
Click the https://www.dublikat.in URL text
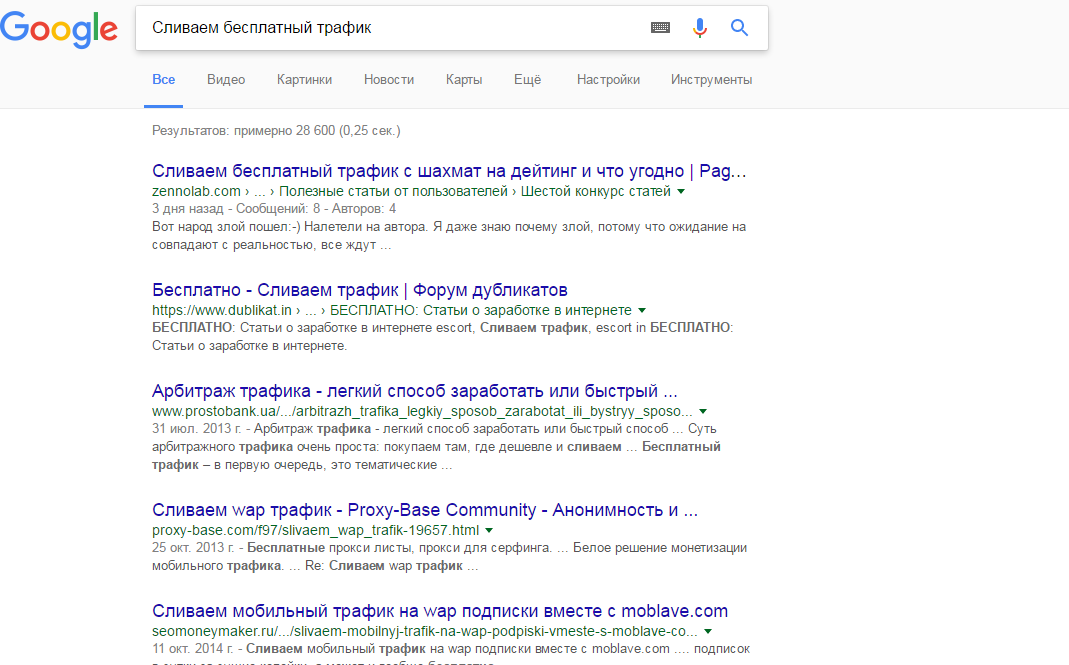[391, 310]
